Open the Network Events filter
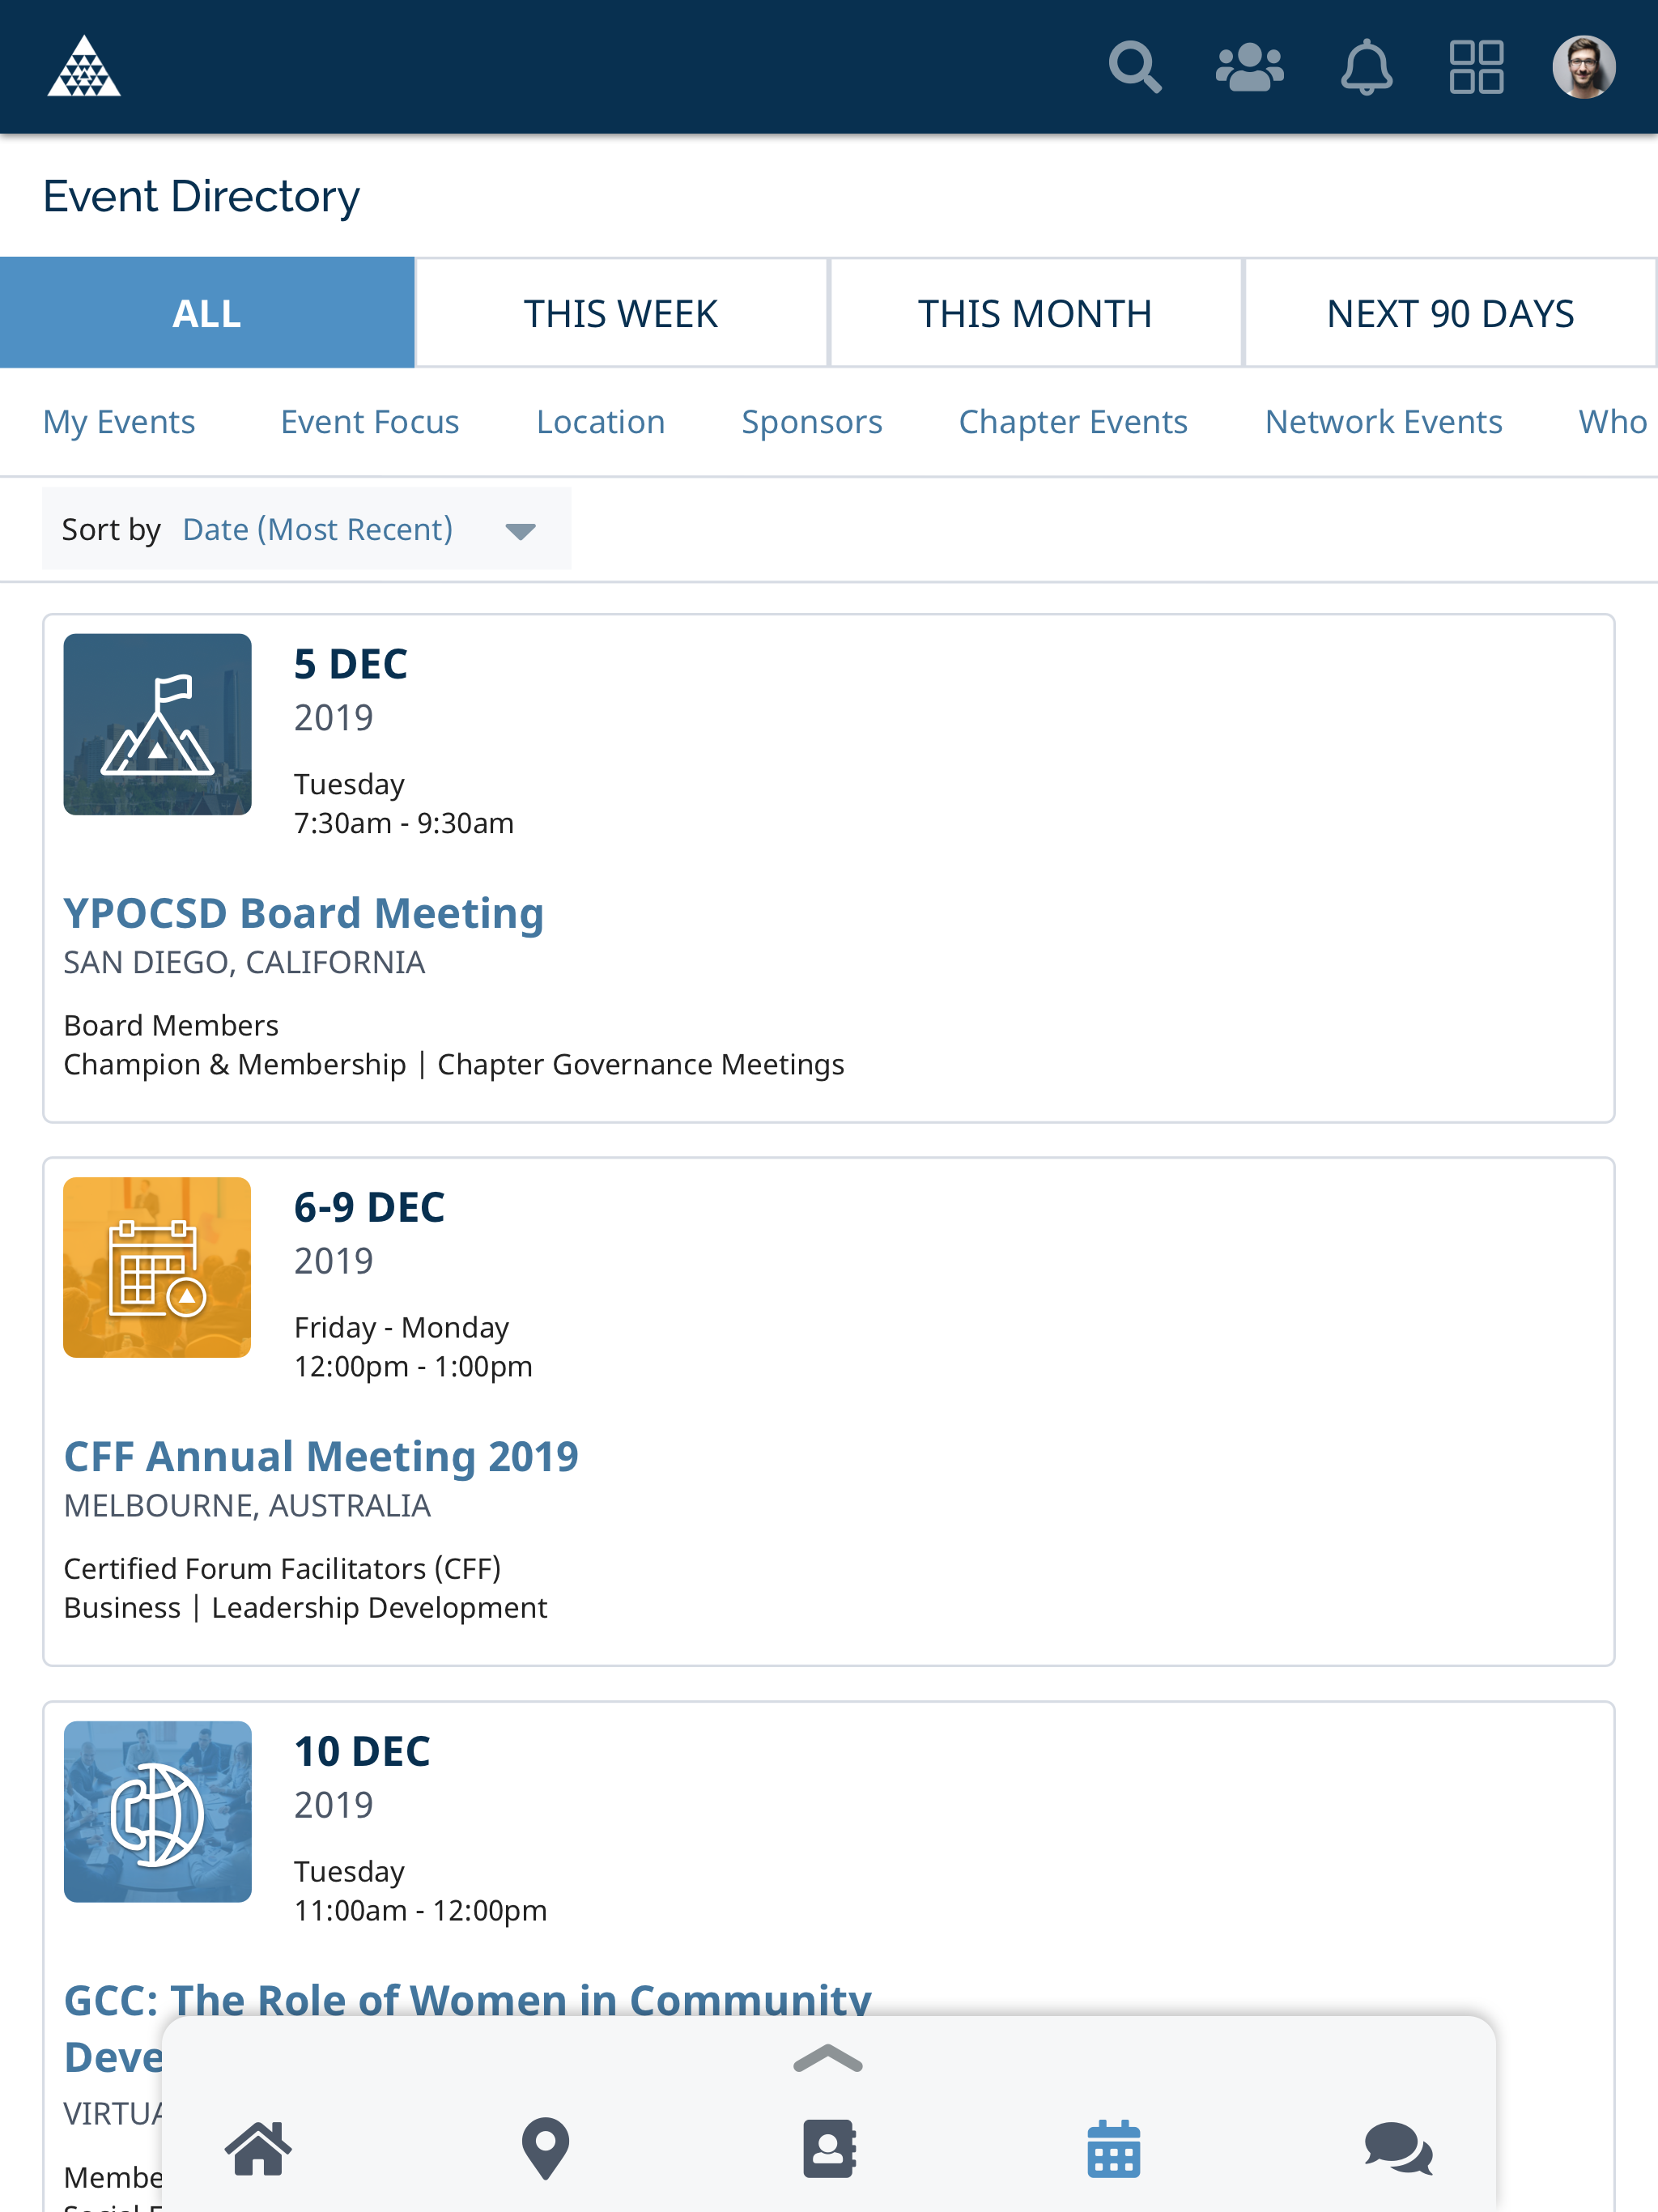Viewport: 1658px width, 2212px height. pos(1384,422)
